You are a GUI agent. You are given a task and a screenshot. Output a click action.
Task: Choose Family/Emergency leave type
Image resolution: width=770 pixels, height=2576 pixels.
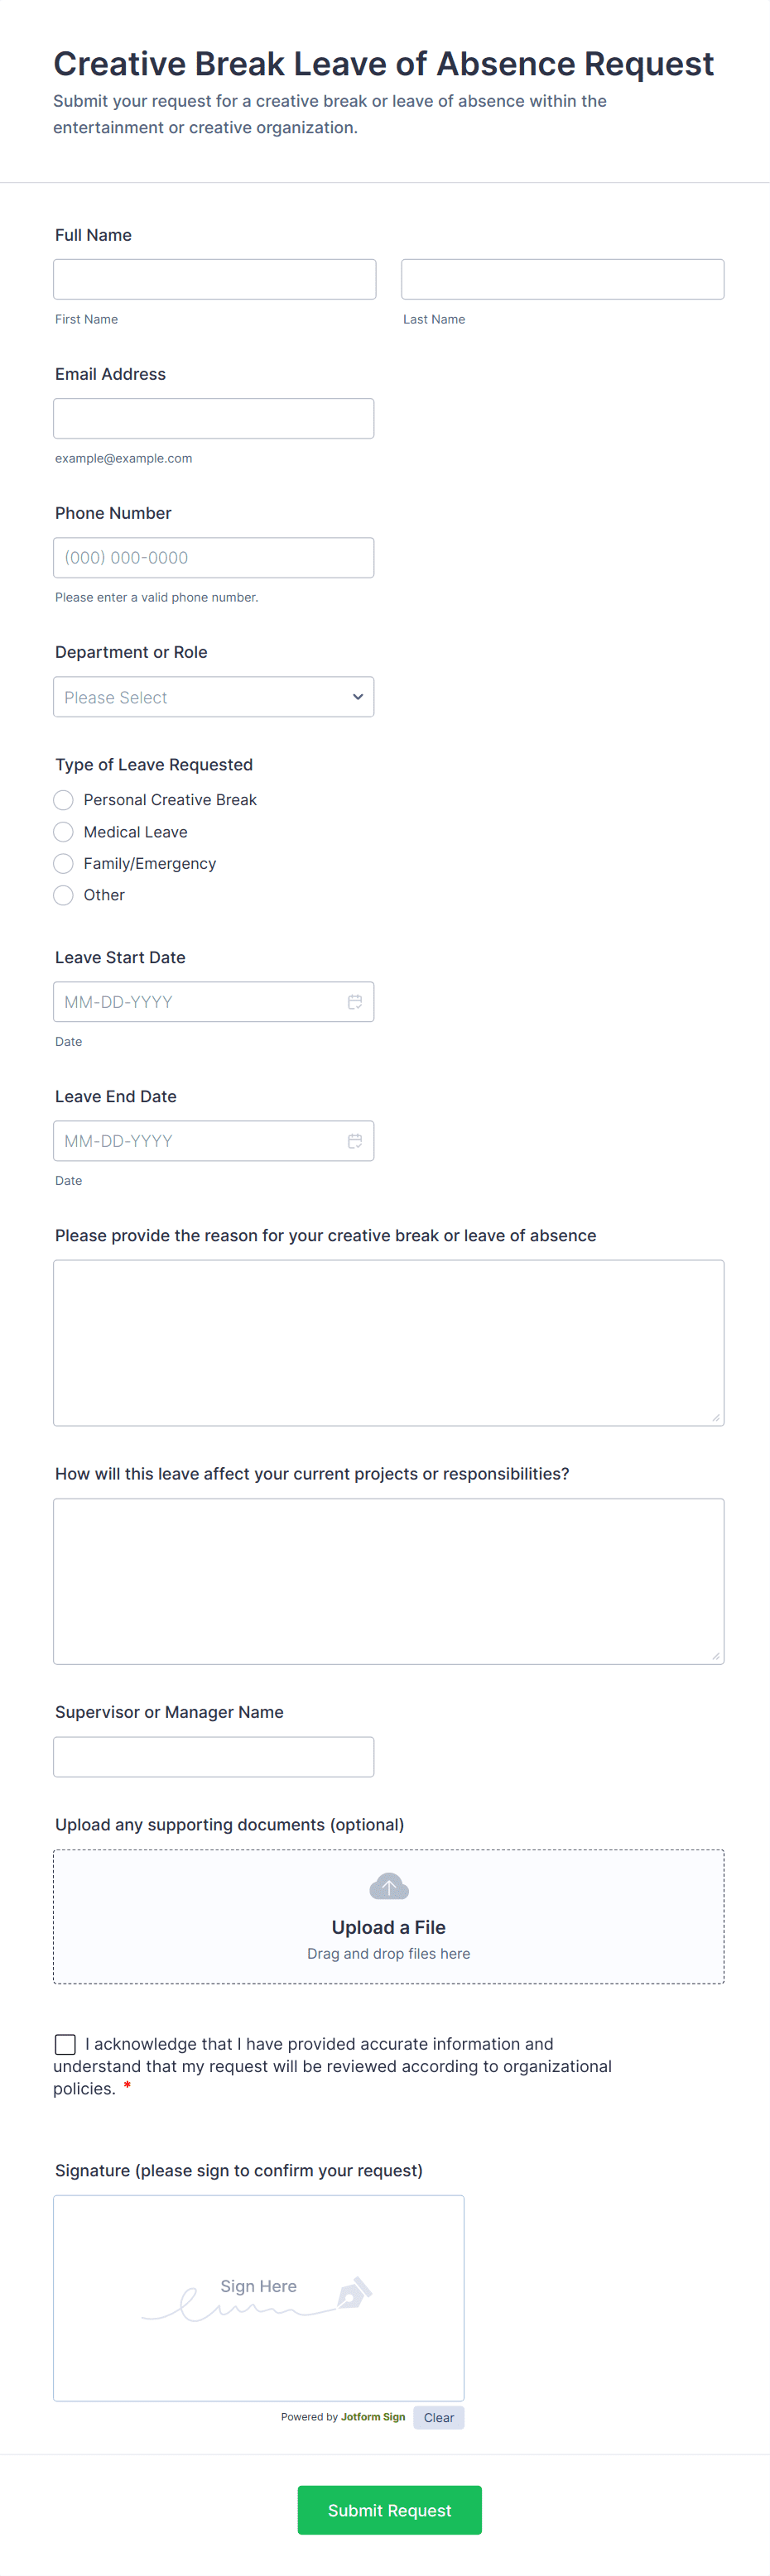pos(64,864)
